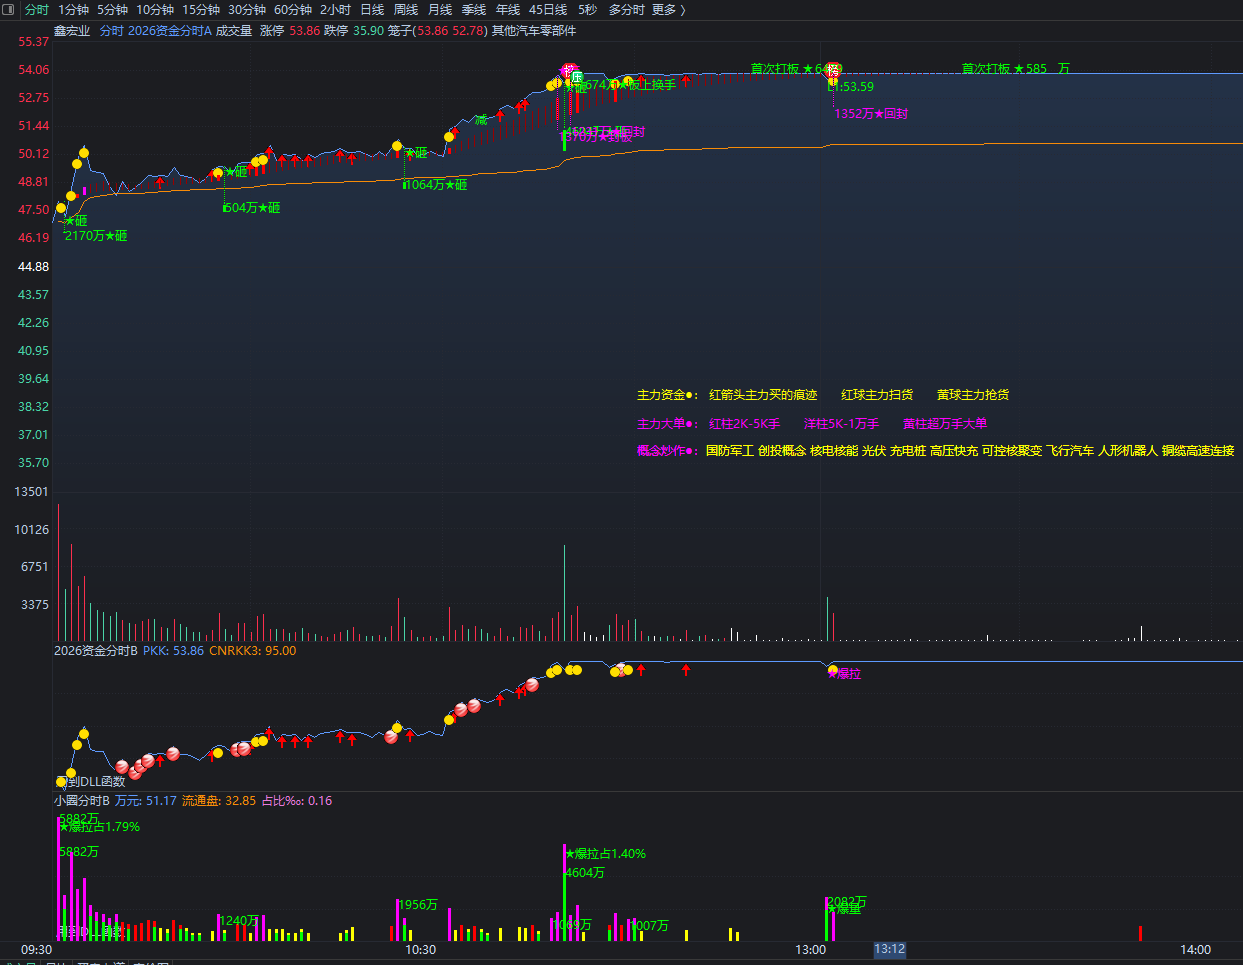The width and height of the screenshot is (1243, 965).
Task: Click the 可控核聚变 concept tag
Action: click(1012, 451)
